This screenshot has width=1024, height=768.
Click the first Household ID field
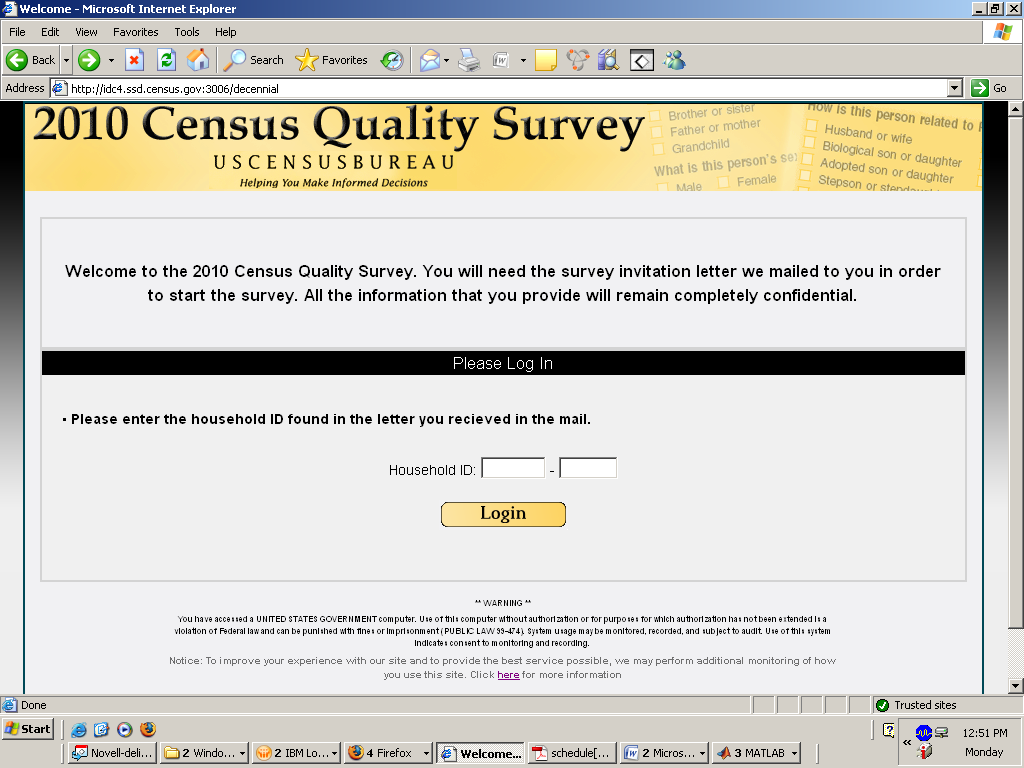pyautogui.click(x=513, y=468)
